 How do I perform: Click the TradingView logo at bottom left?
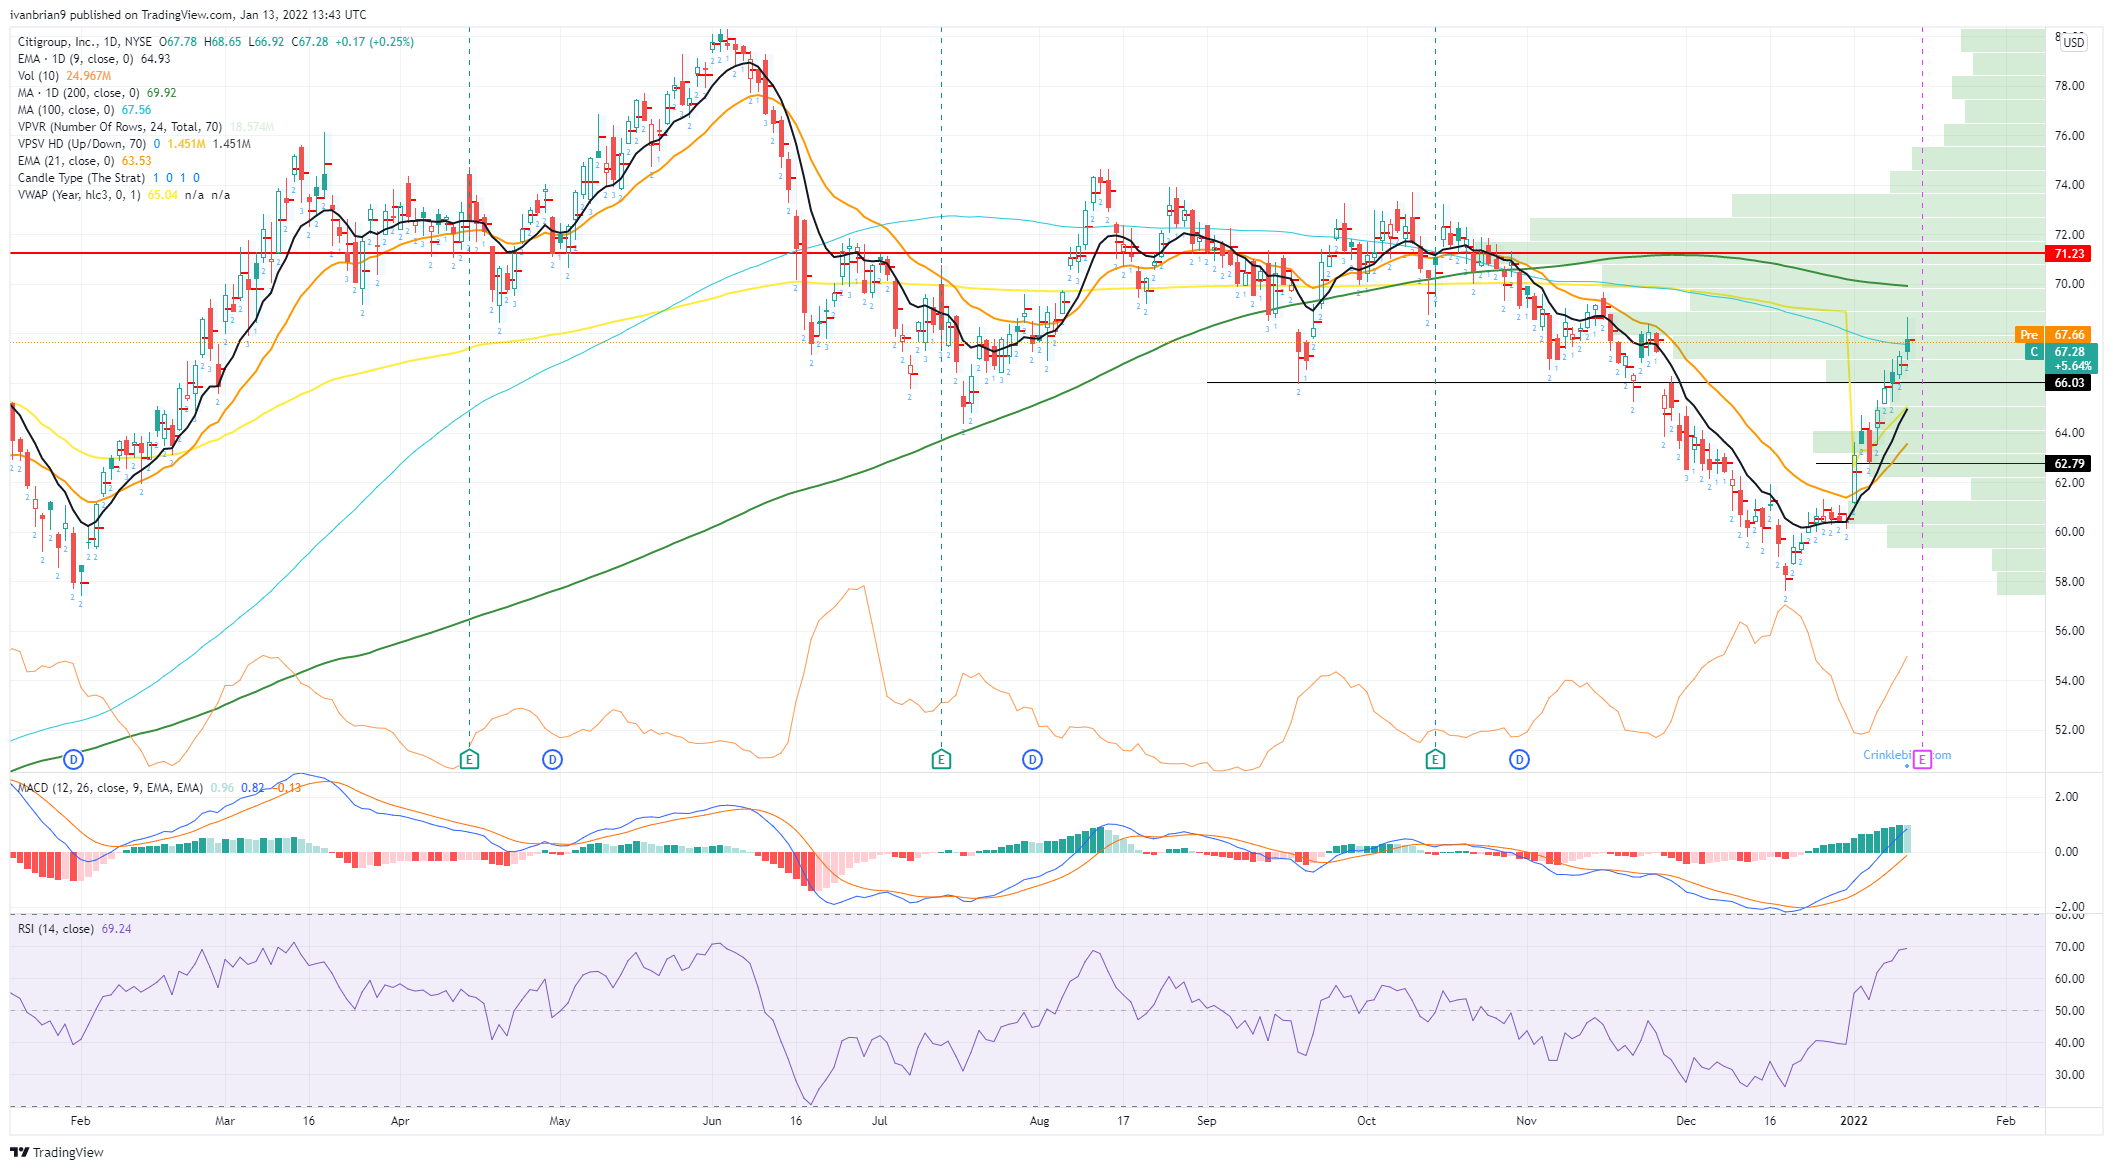point(57,1152)
